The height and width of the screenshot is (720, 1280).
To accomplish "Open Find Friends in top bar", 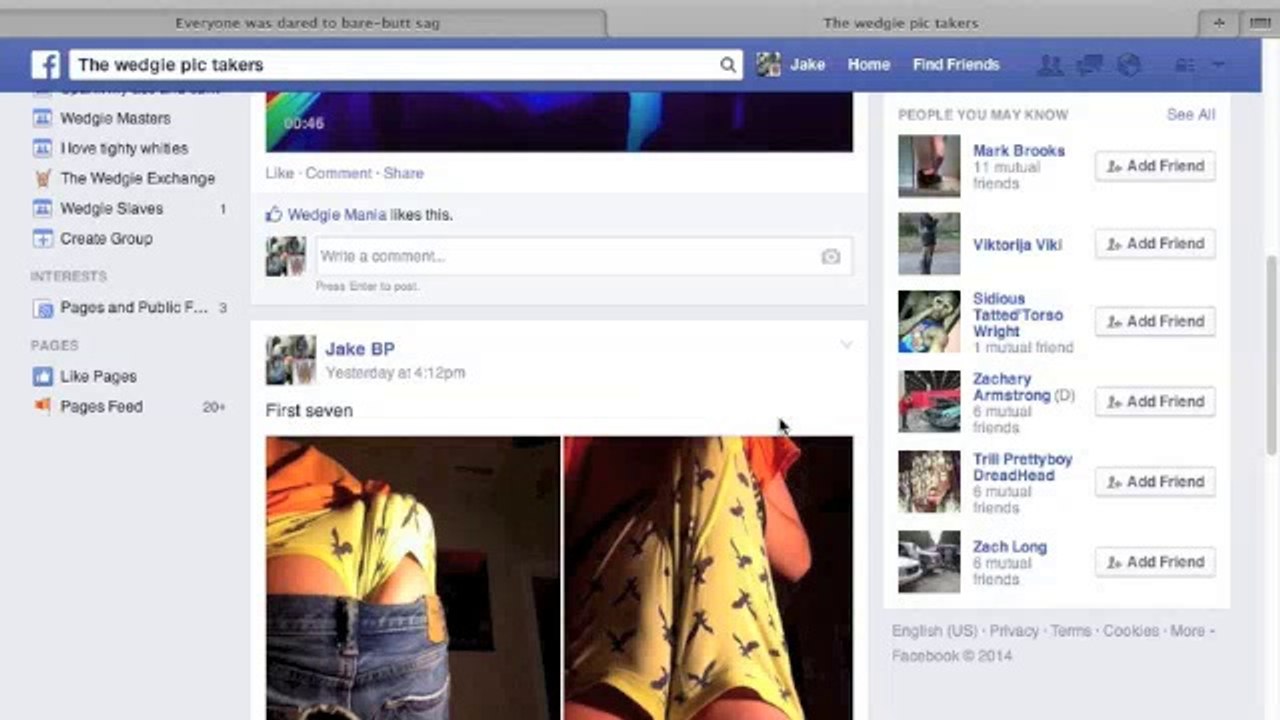I will click(x=956, y=65).
